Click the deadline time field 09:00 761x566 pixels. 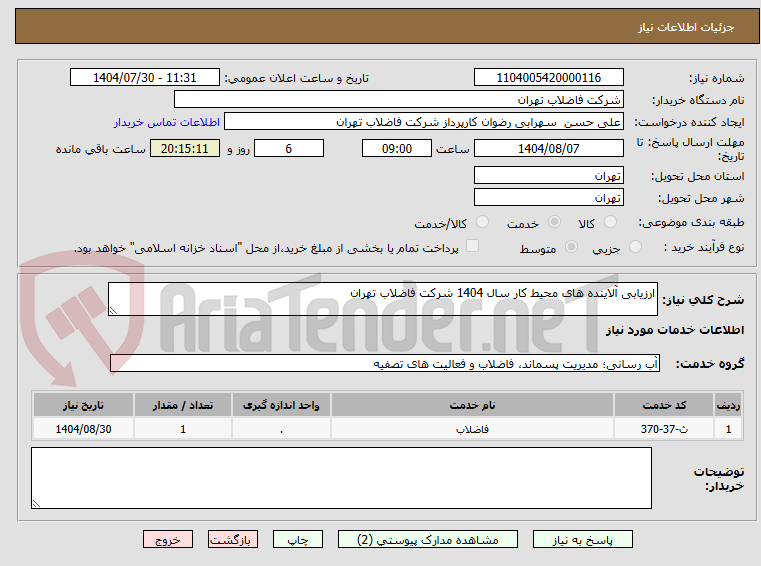point(397,148)
